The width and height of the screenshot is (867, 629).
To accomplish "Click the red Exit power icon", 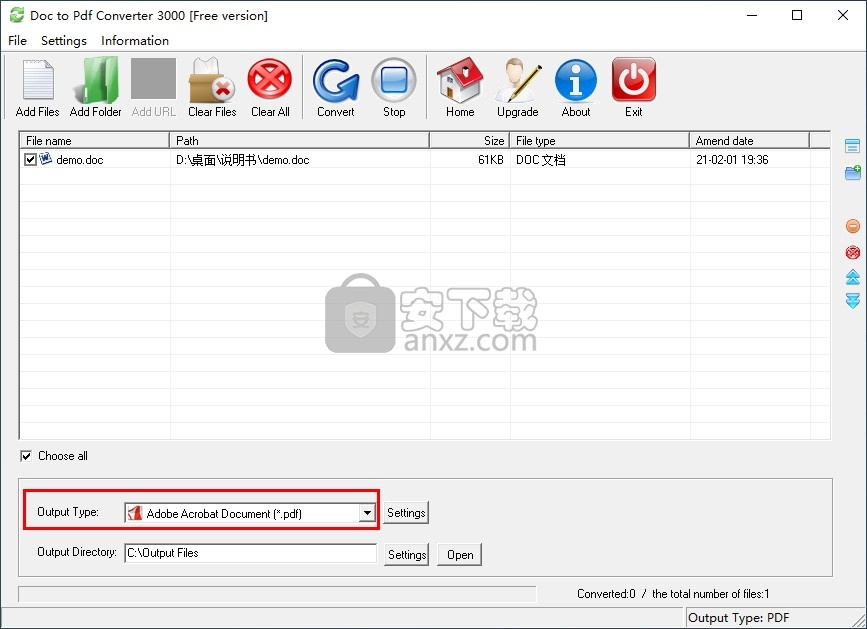I will point(633,81).
